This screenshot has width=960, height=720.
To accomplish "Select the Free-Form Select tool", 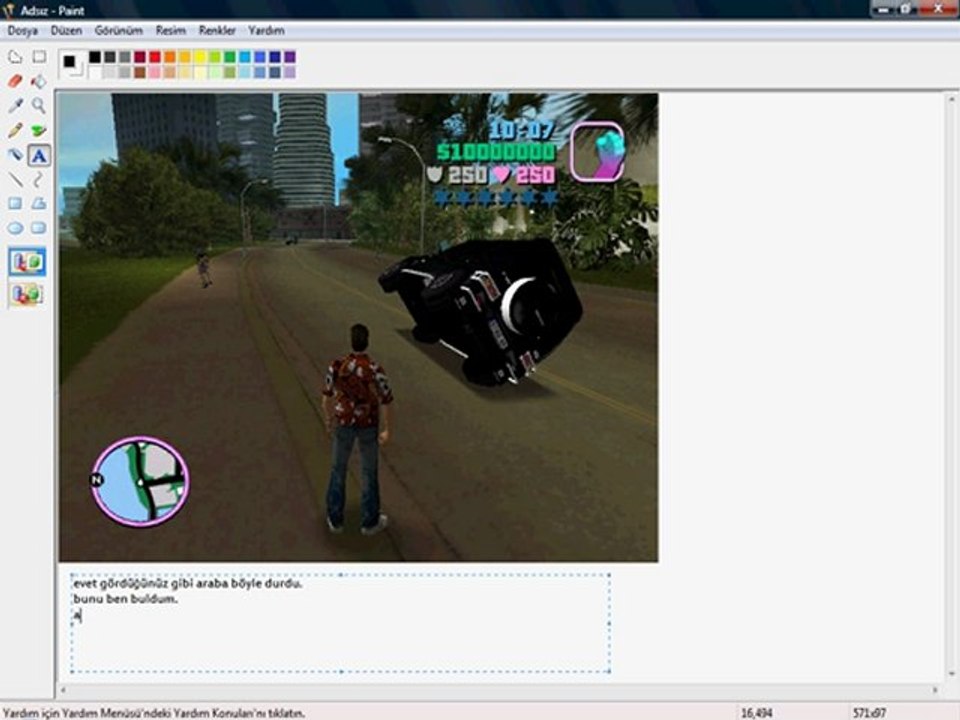I will (15, 57).
